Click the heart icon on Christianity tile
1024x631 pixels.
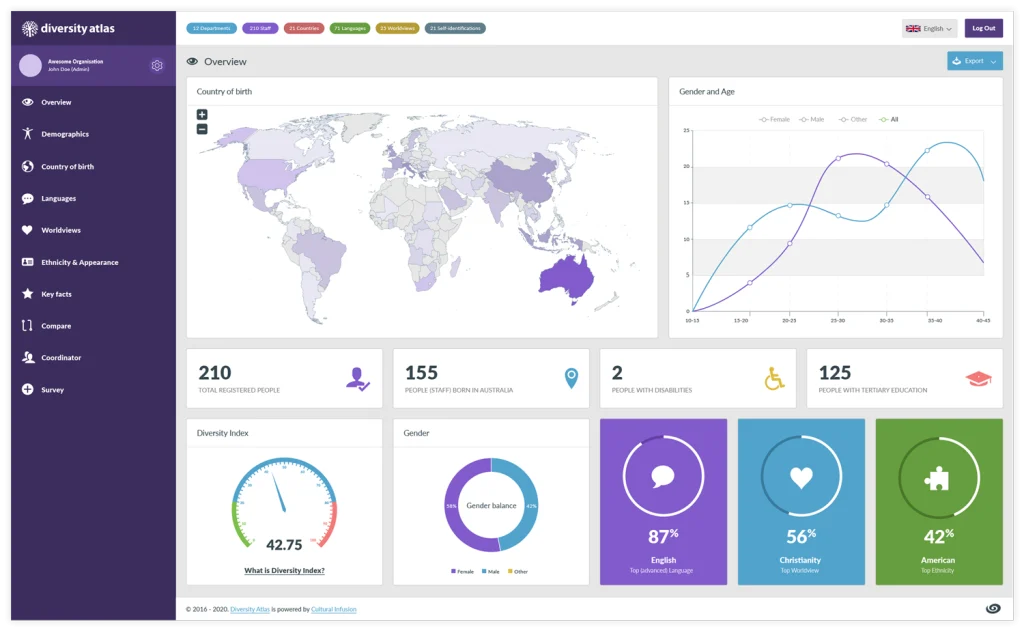pyautogui.click(x=801, y=477)
